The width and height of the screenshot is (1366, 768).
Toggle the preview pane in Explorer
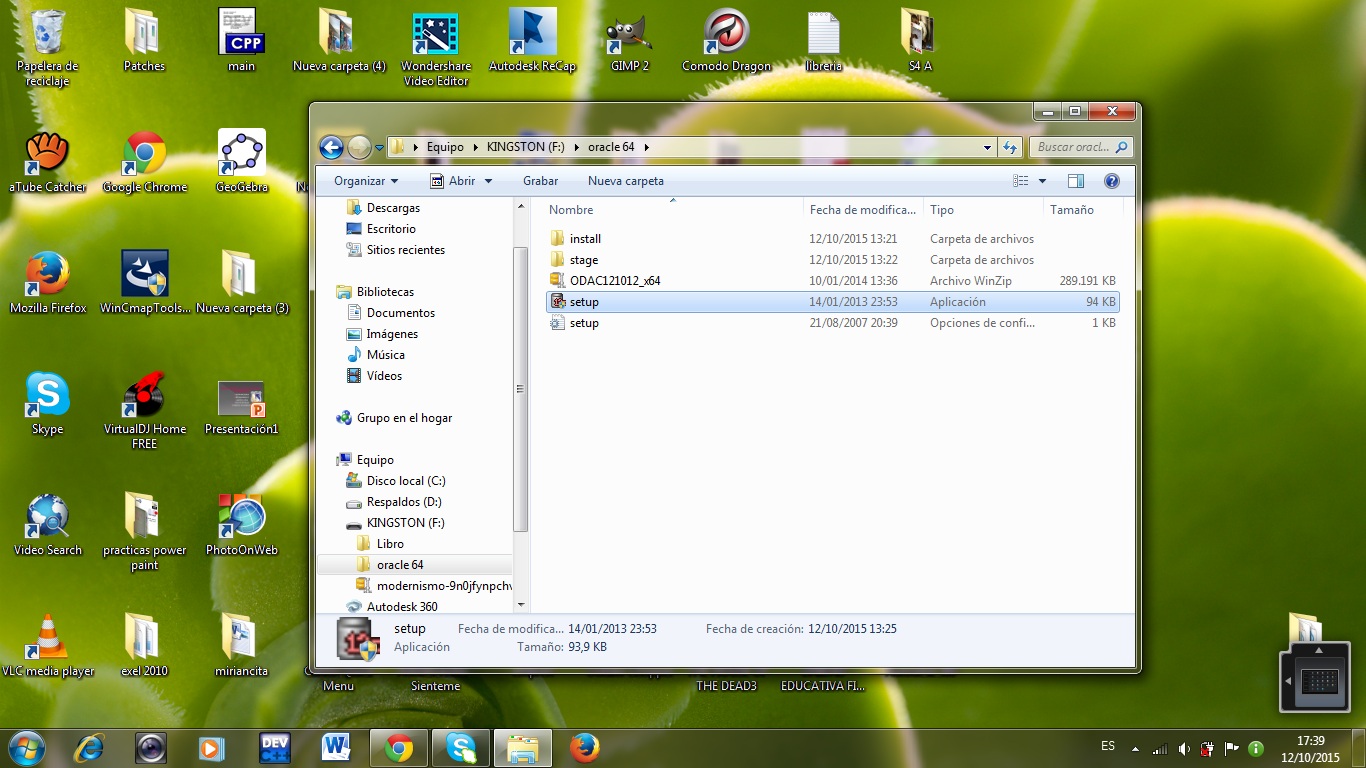click(1075, 181)
